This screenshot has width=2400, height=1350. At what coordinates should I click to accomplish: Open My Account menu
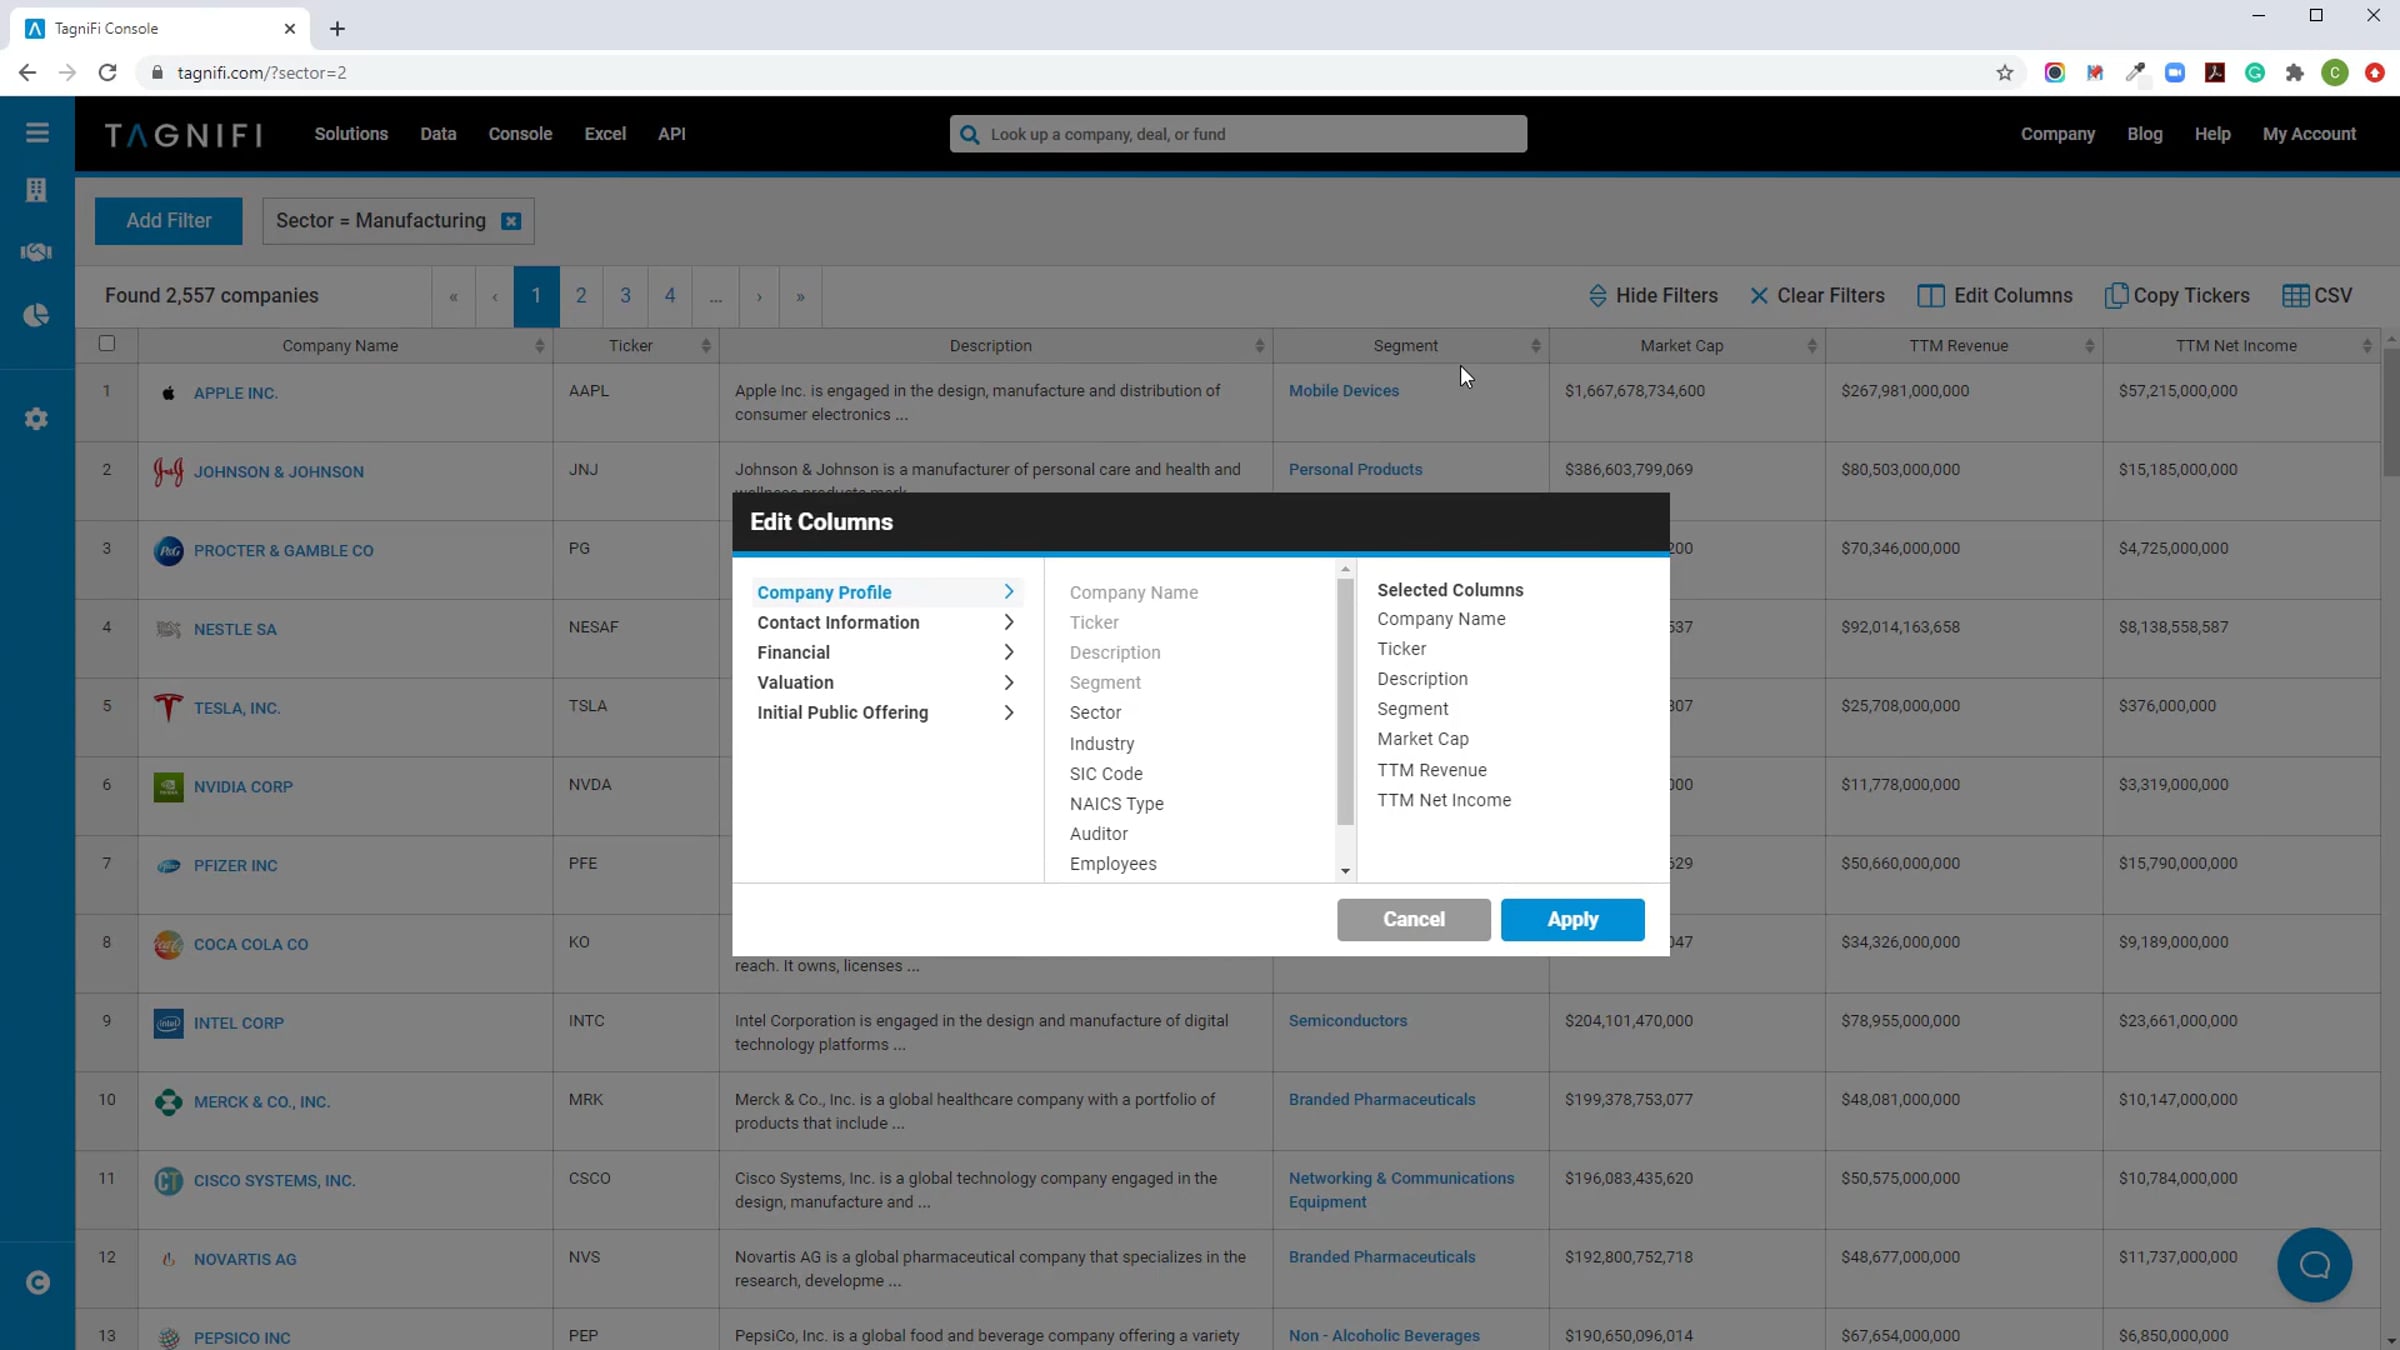(x=2309, y=134)
